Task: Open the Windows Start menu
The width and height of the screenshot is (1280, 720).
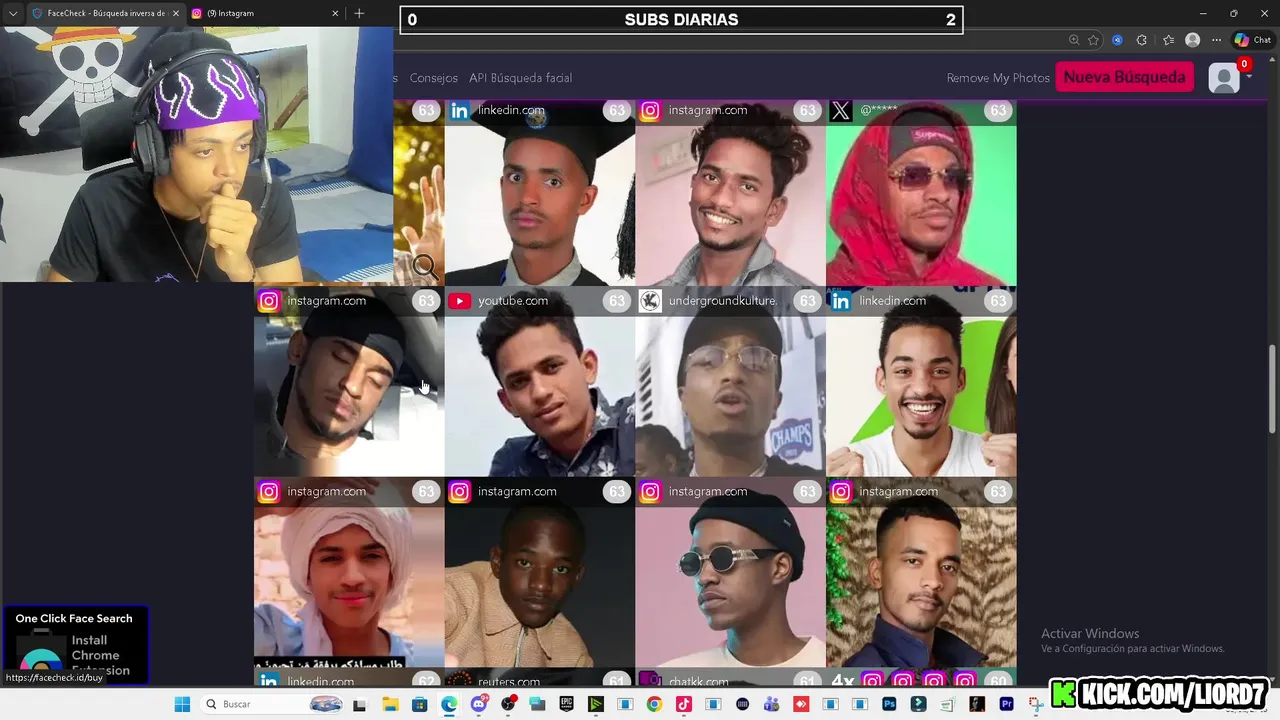Action: pyautogui.click(x=182, y=704)
